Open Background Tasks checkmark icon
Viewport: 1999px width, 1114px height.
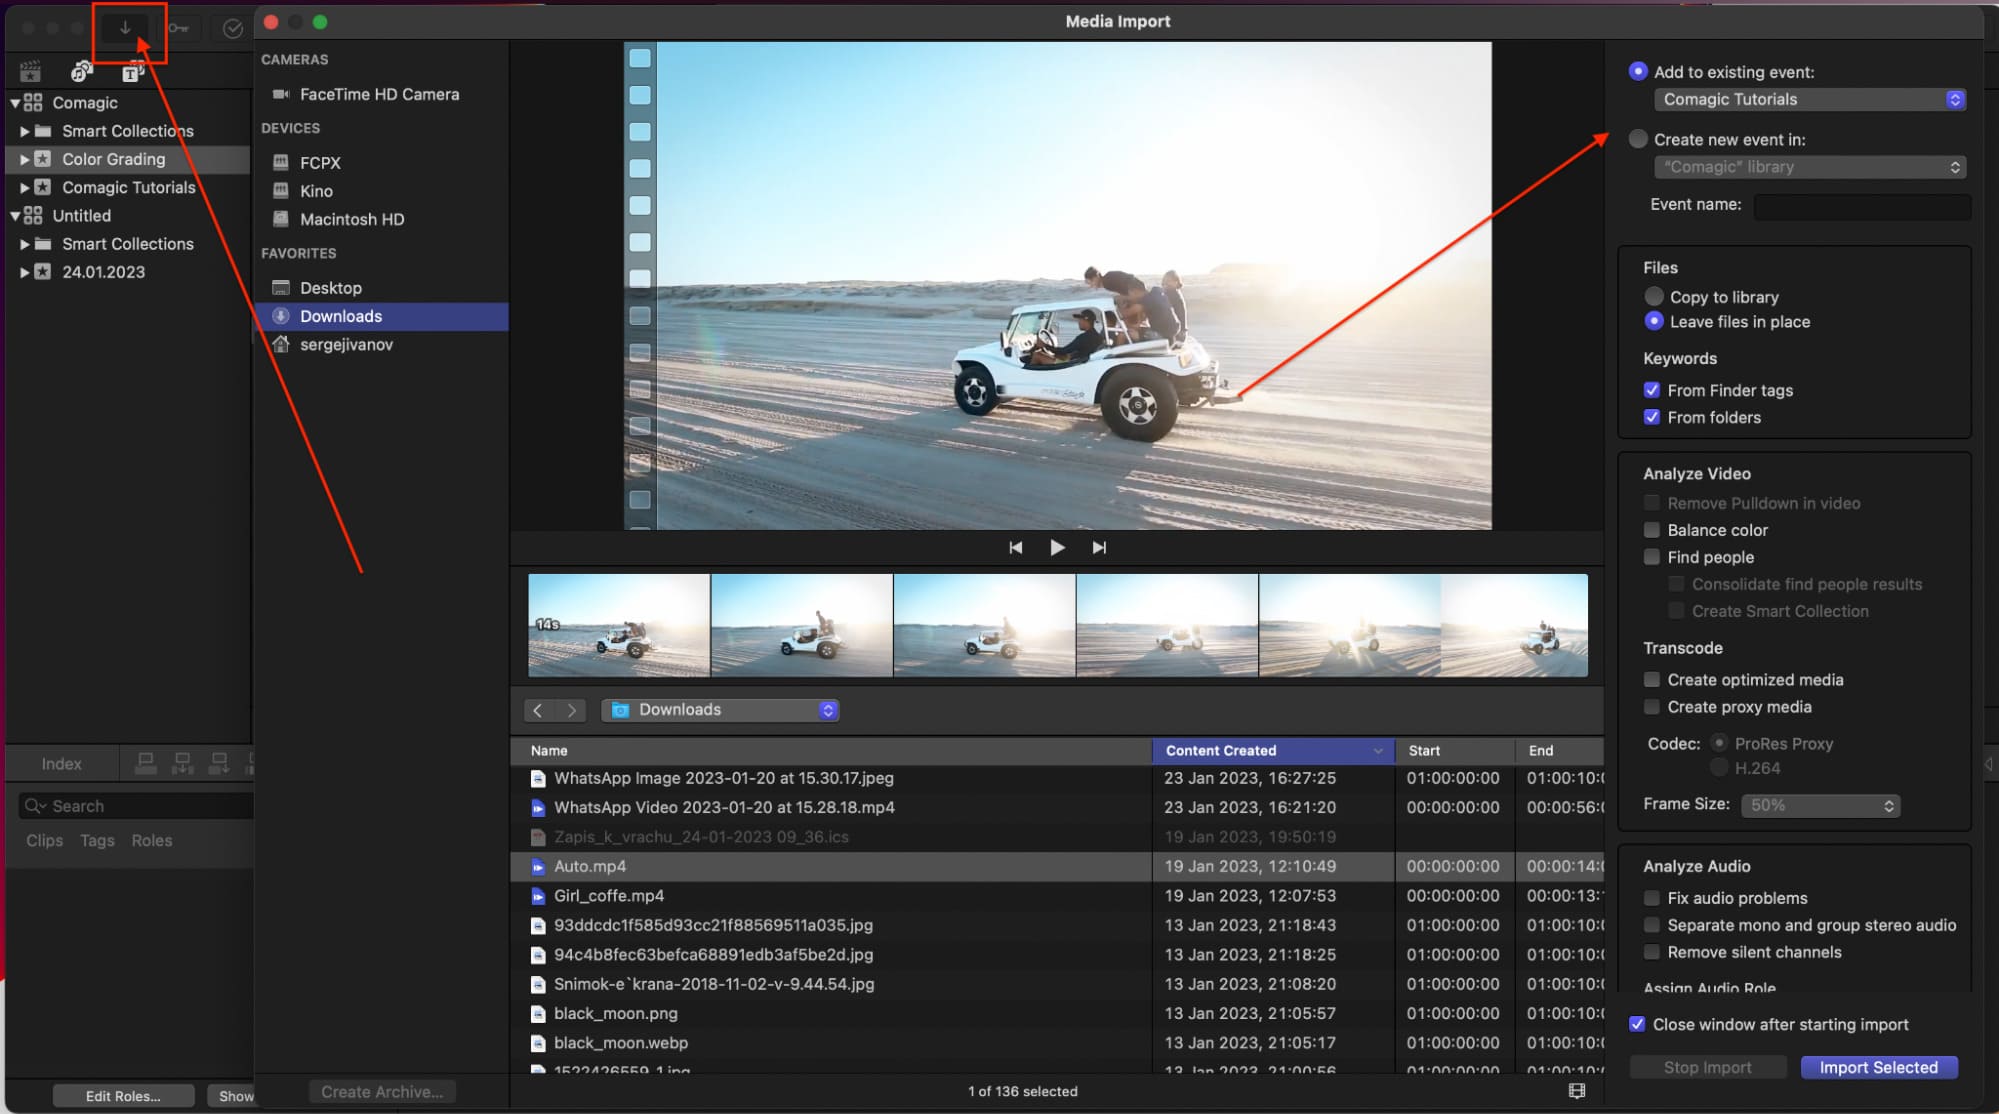233,28
